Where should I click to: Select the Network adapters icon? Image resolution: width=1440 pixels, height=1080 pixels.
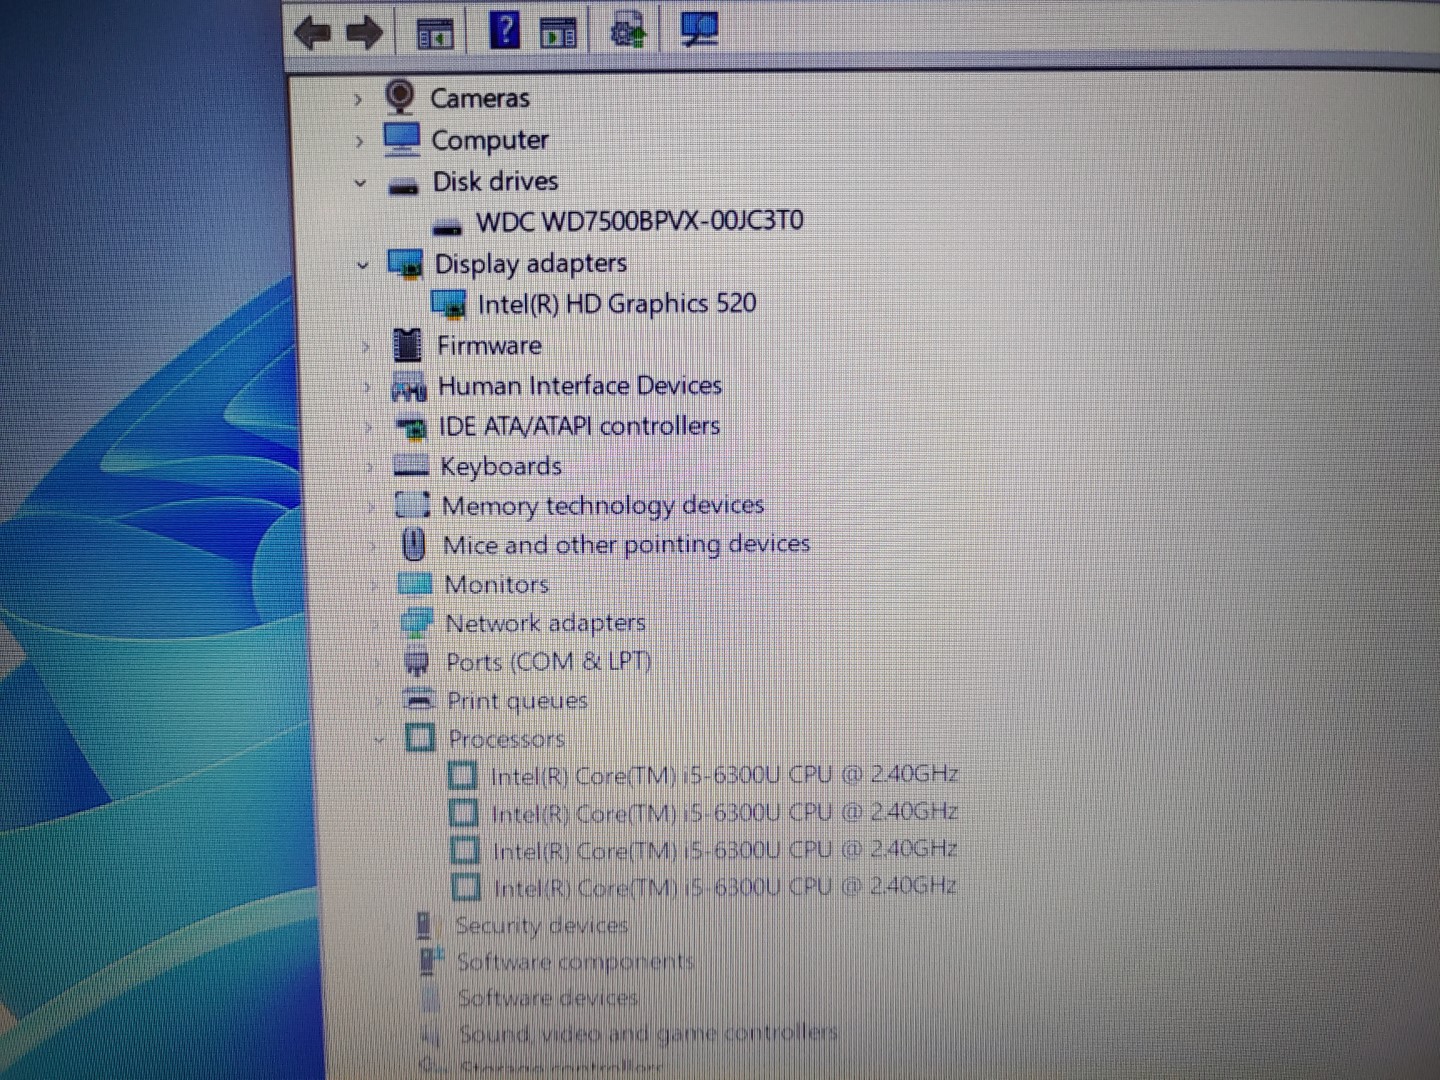(416, 622)
